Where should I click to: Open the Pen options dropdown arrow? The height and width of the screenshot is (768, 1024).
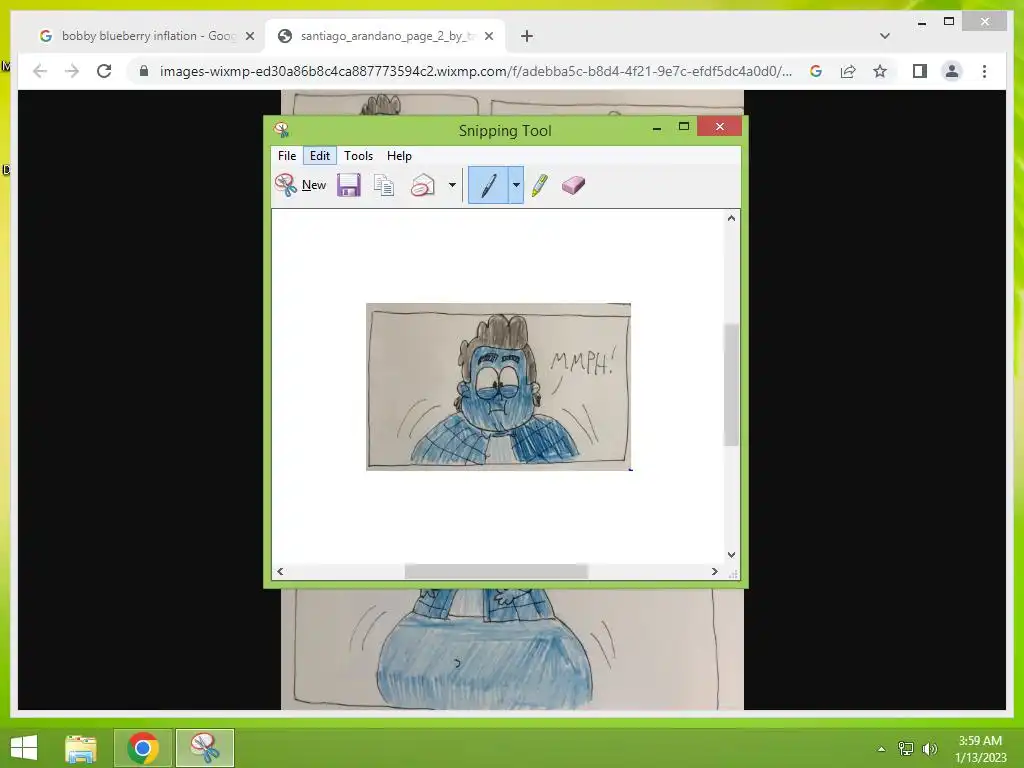click(516, 185)
